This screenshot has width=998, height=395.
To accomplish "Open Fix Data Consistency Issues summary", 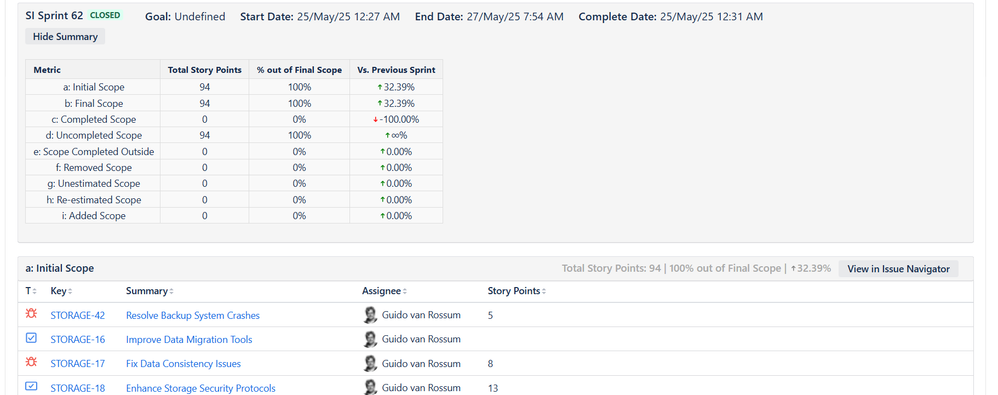I will coord(183,364).
